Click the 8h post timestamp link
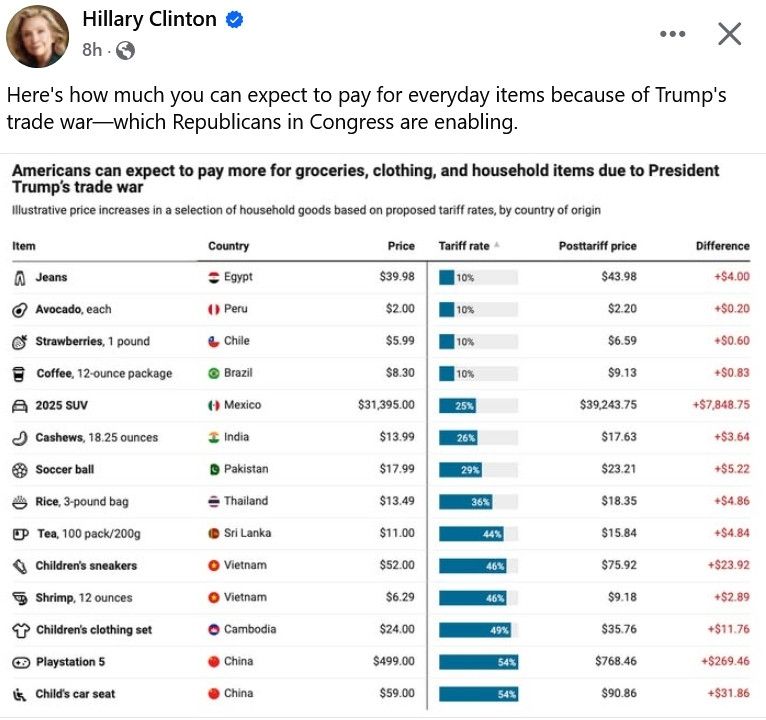 point(92,49)
